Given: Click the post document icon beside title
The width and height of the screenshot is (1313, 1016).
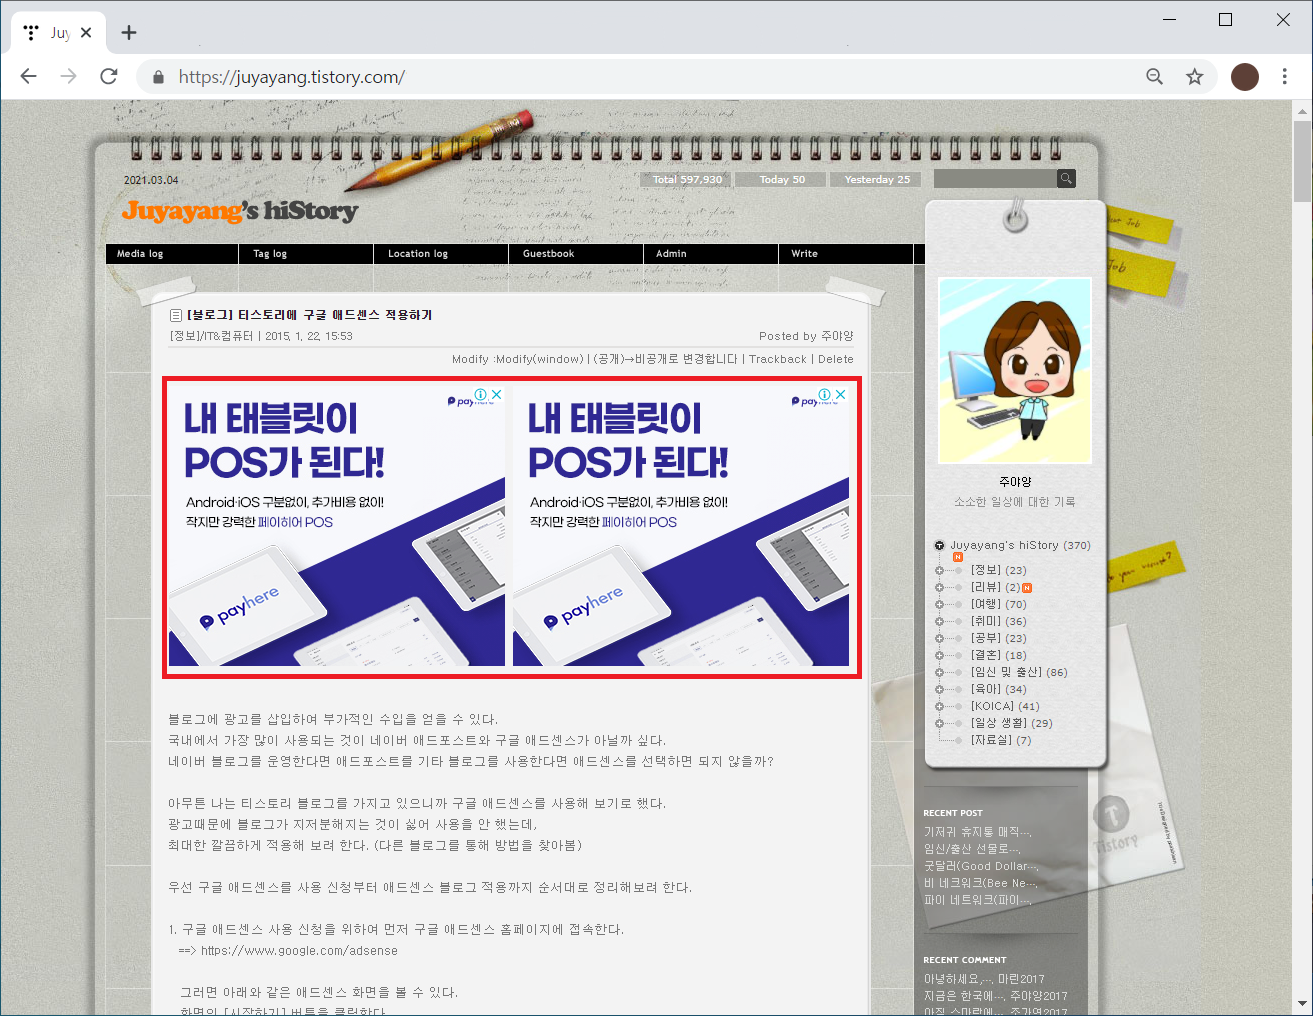Looking at the screenshot, I should [176, 315].
